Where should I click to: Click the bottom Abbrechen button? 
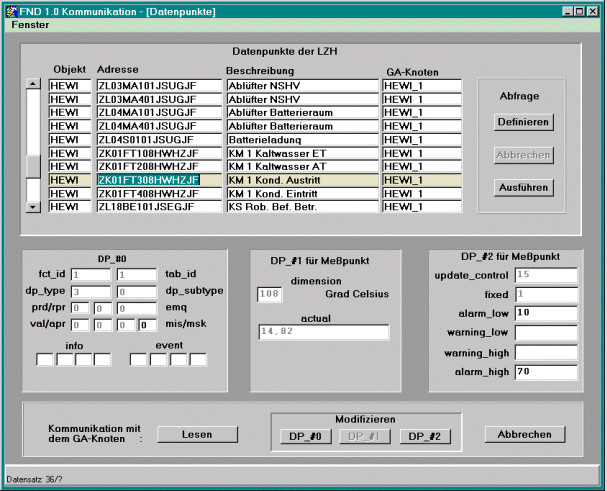click(525, 434)
